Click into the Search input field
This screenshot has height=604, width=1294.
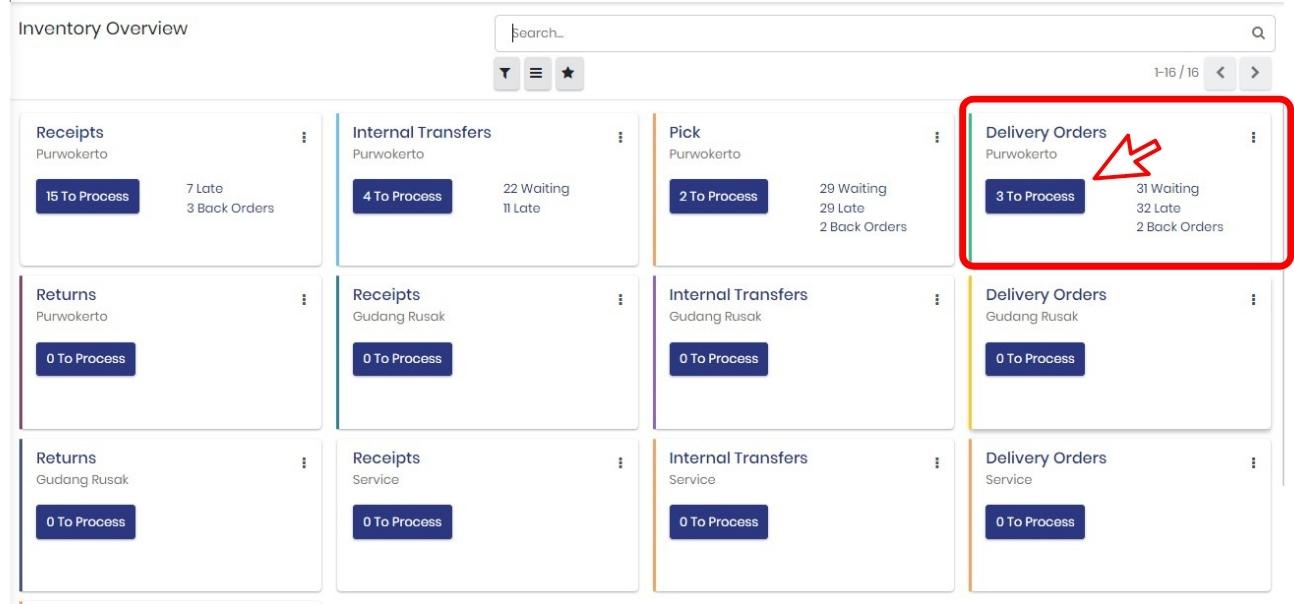(870, 33)
